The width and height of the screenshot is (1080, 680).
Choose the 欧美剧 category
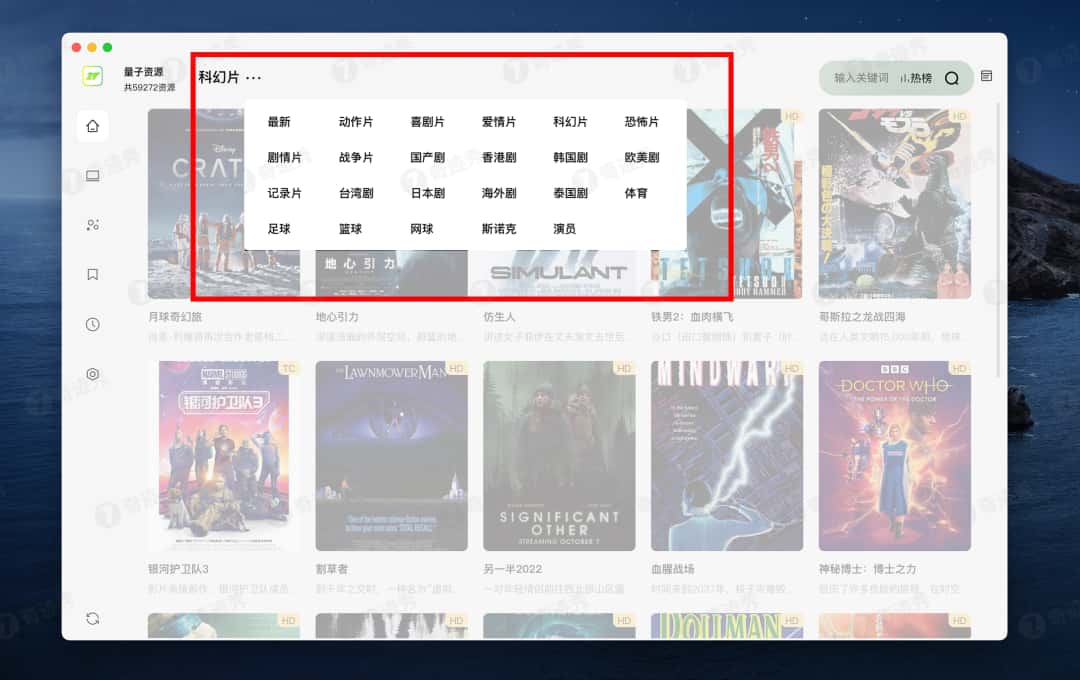click(x=642, y=158)
